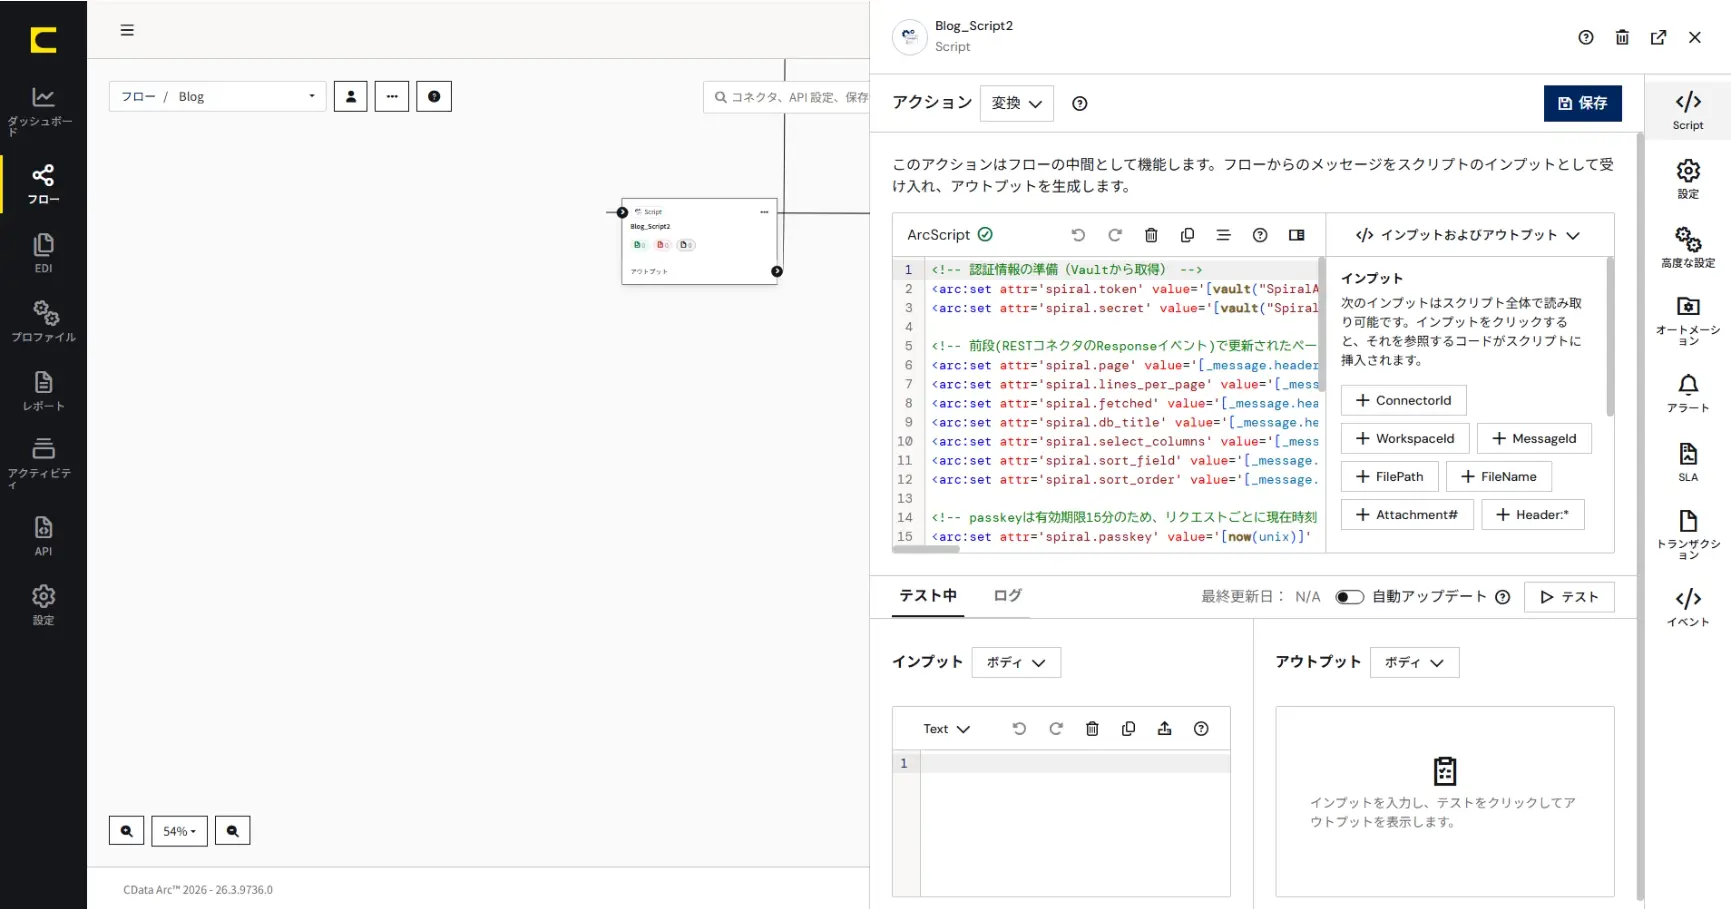This screenshot has height=909, width=1731.
Task: Zoom out on the flow canvas
Action: pyautogui.click(x=233, y=831)
